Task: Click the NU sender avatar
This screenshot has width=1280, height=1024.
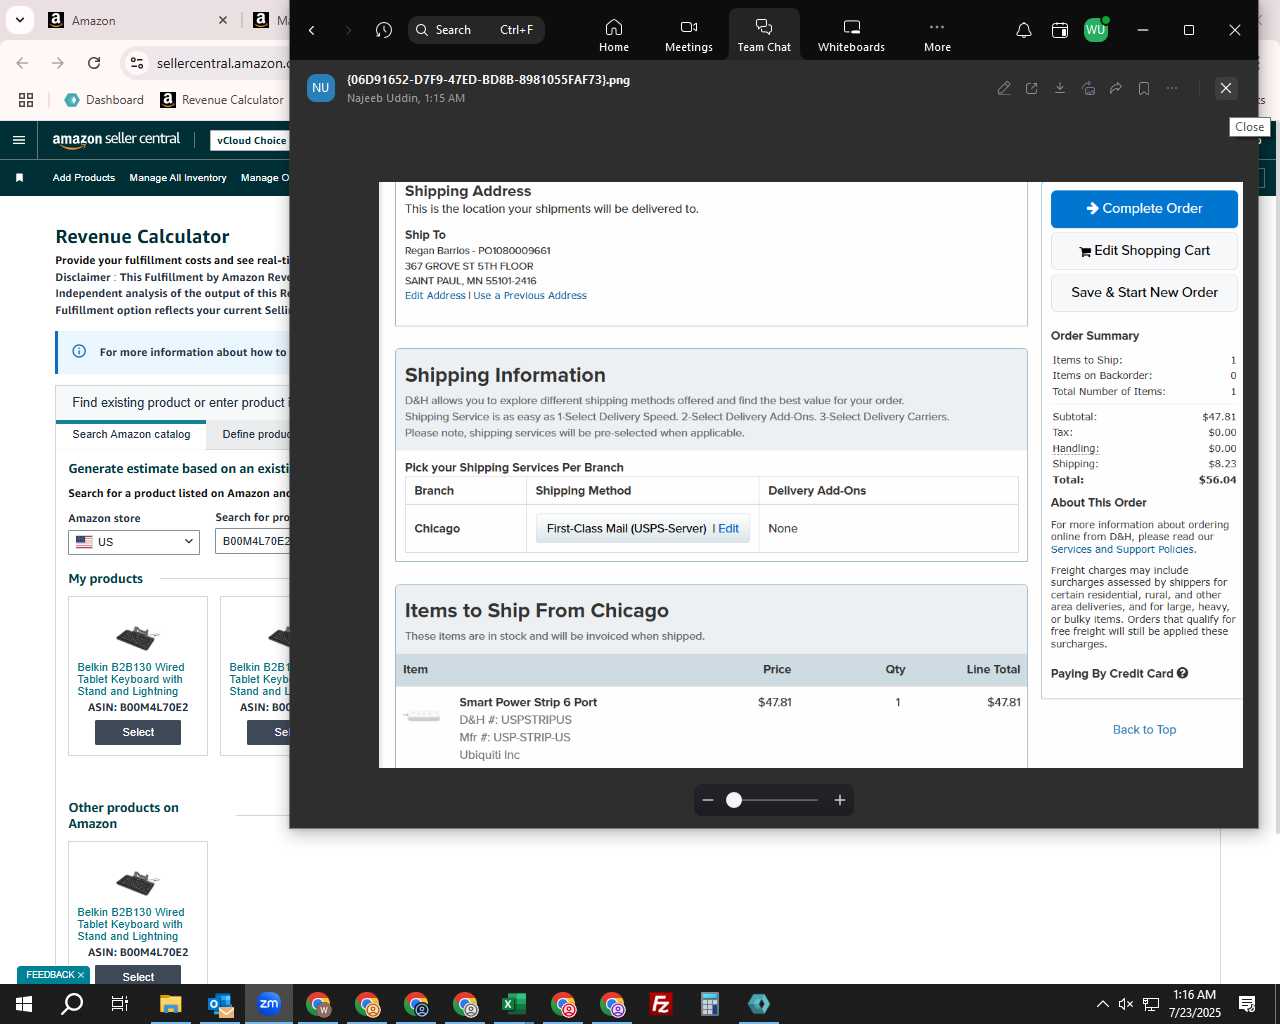Action: coord(321,88)
